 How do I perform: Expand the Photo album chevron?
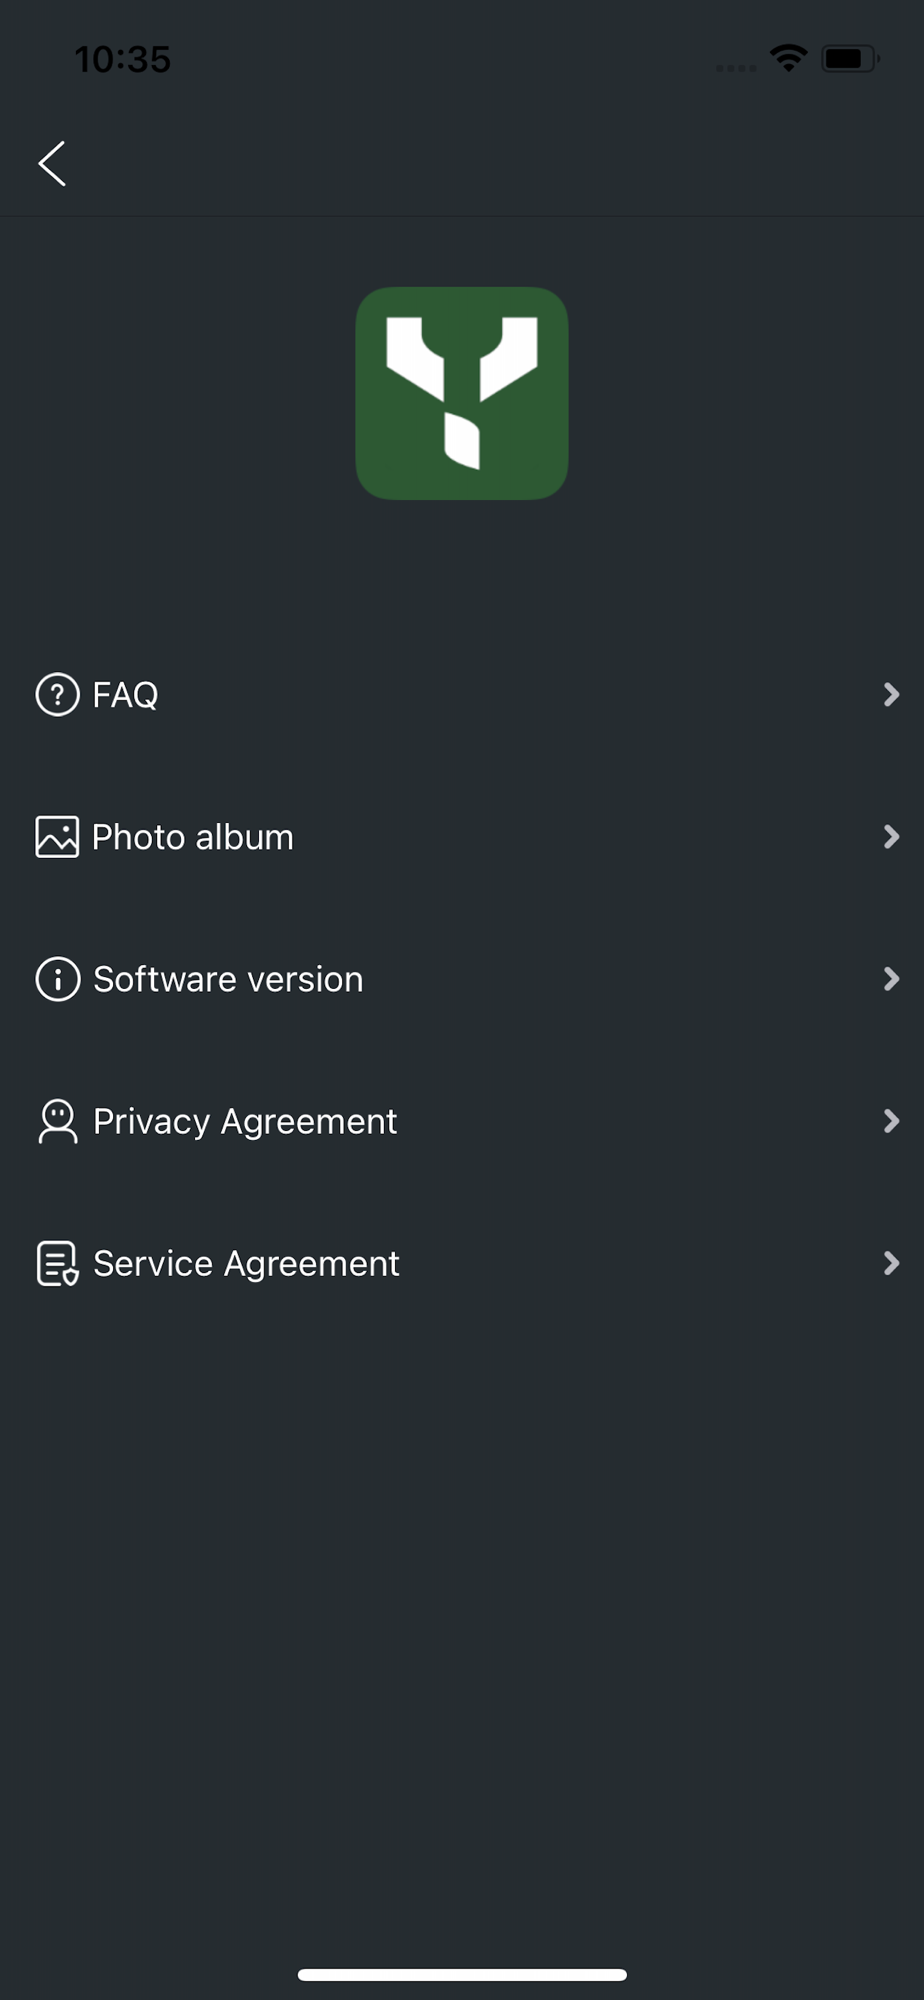(891, 837)
